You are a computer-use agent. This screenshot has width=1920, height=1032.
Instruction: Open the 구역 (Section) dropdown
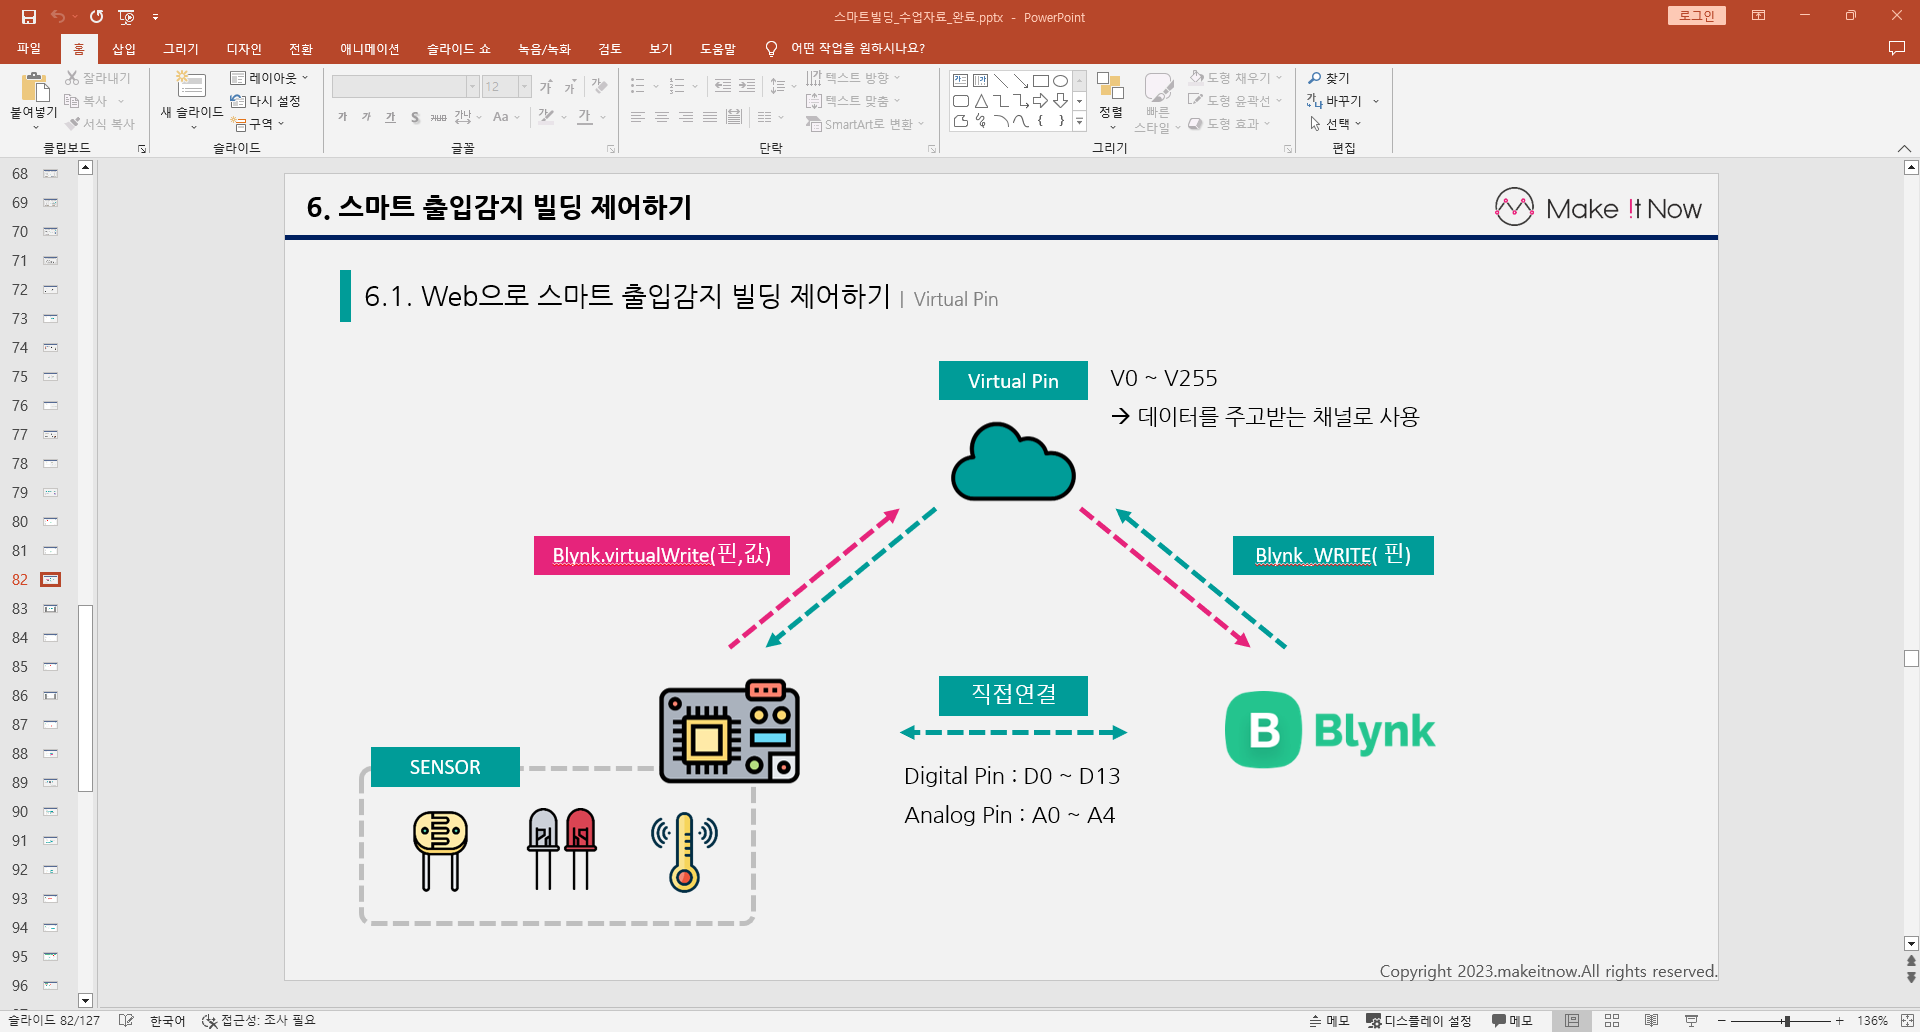(x=259, y=124)
